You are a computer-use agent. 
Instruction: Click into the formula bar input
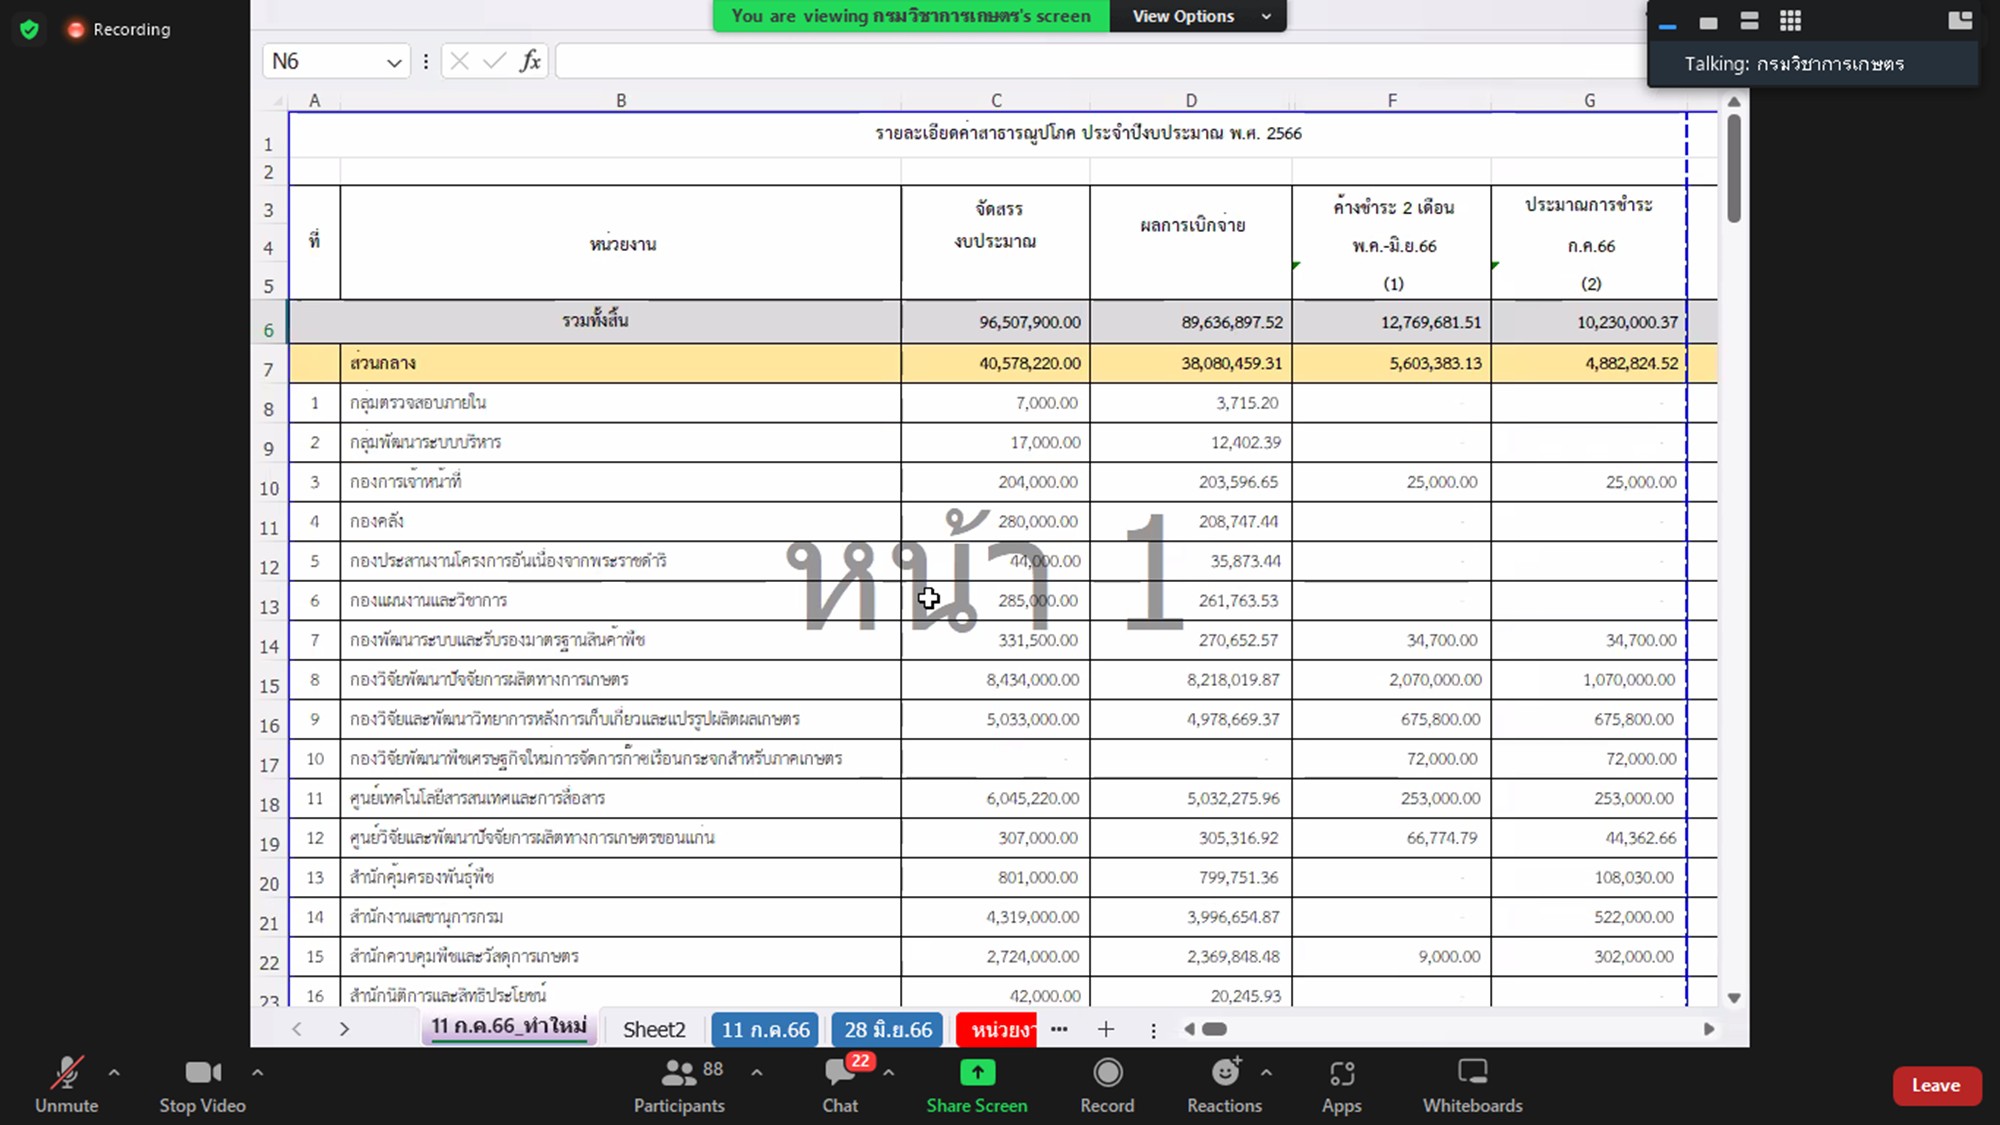pos(1100,61)
